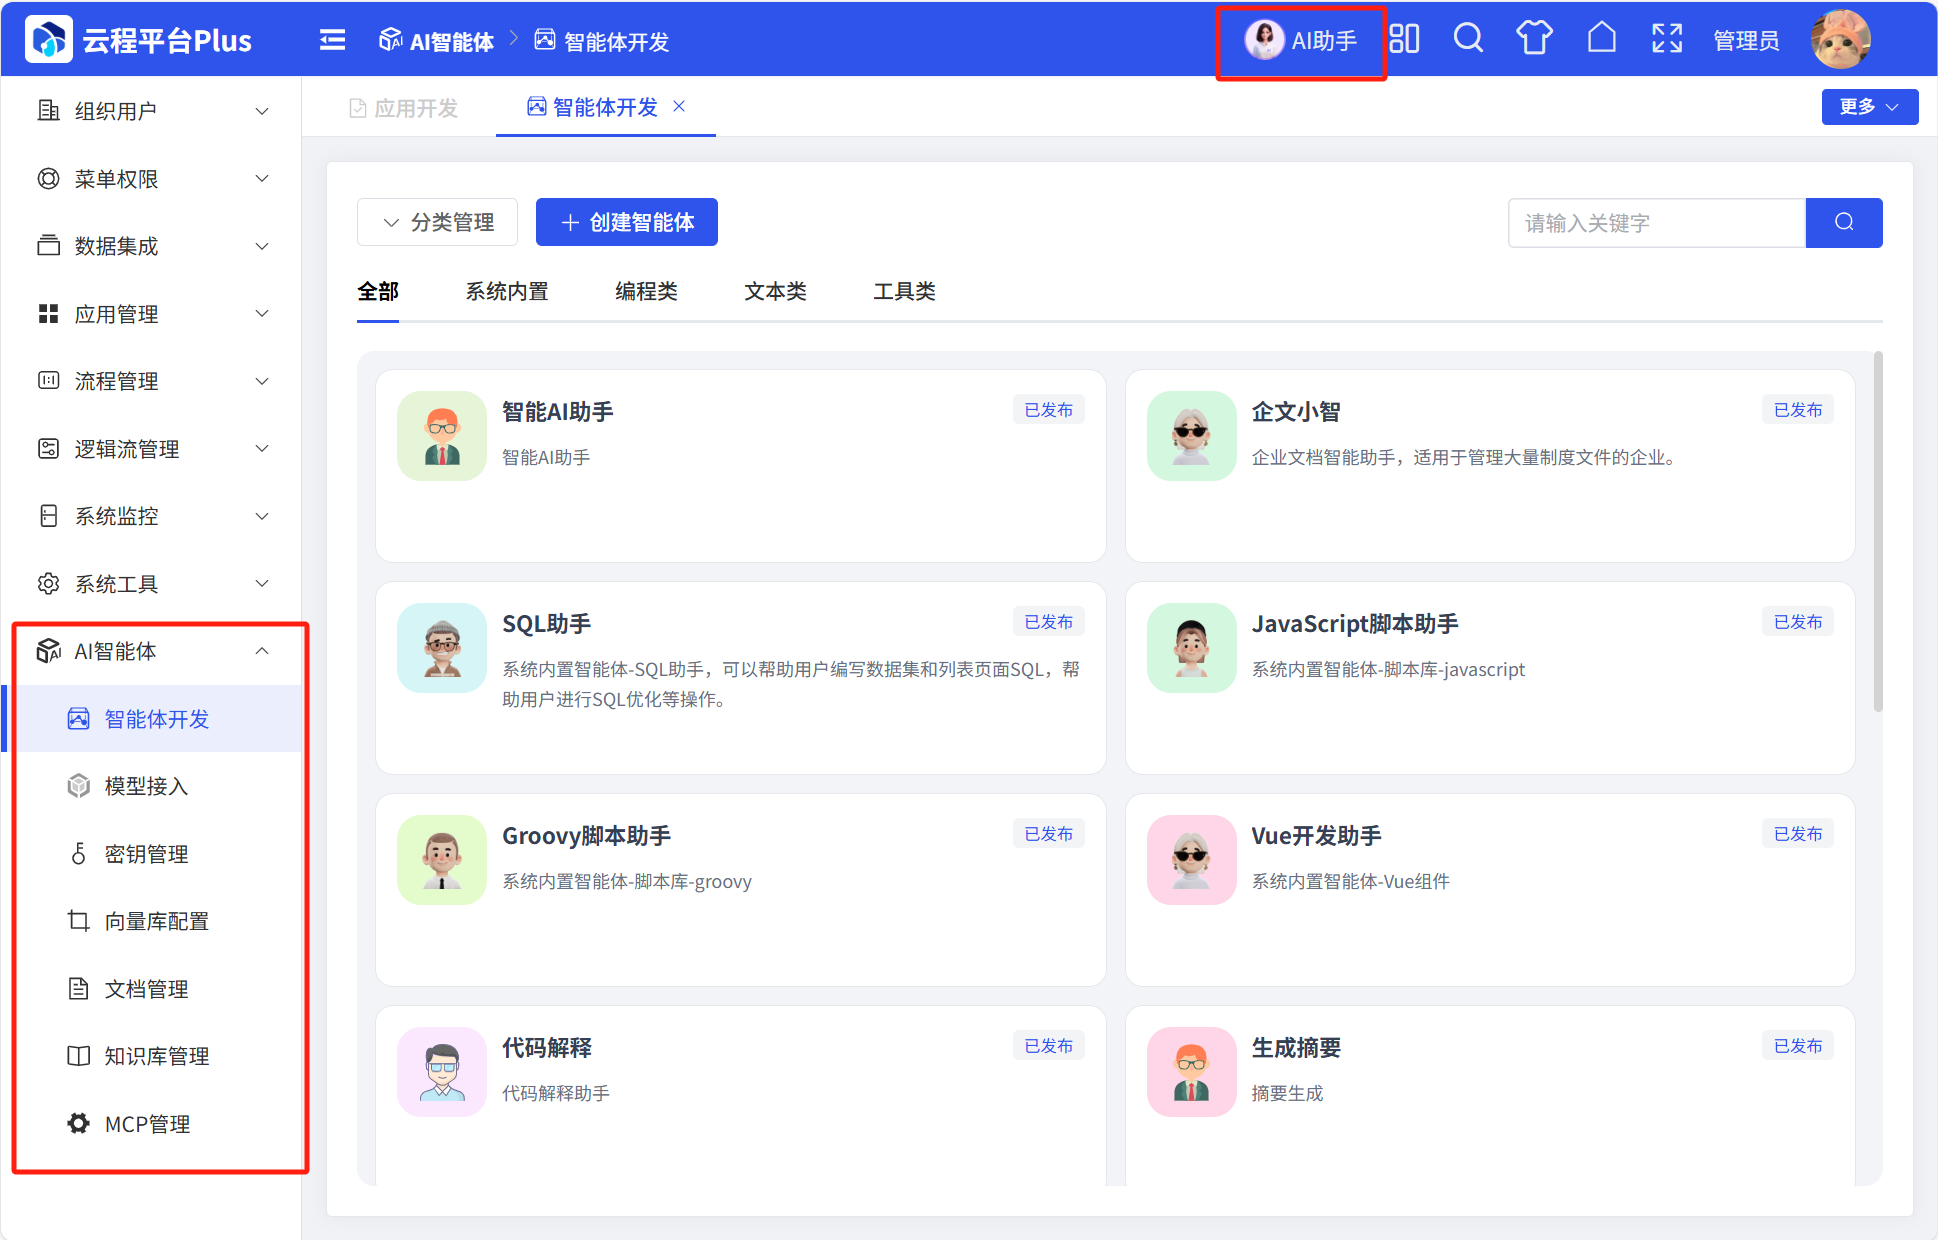Viewport: 1938px width, 1240px height.
Task: Close the 智能体开发 tab
Action: [x=679, y=106]
